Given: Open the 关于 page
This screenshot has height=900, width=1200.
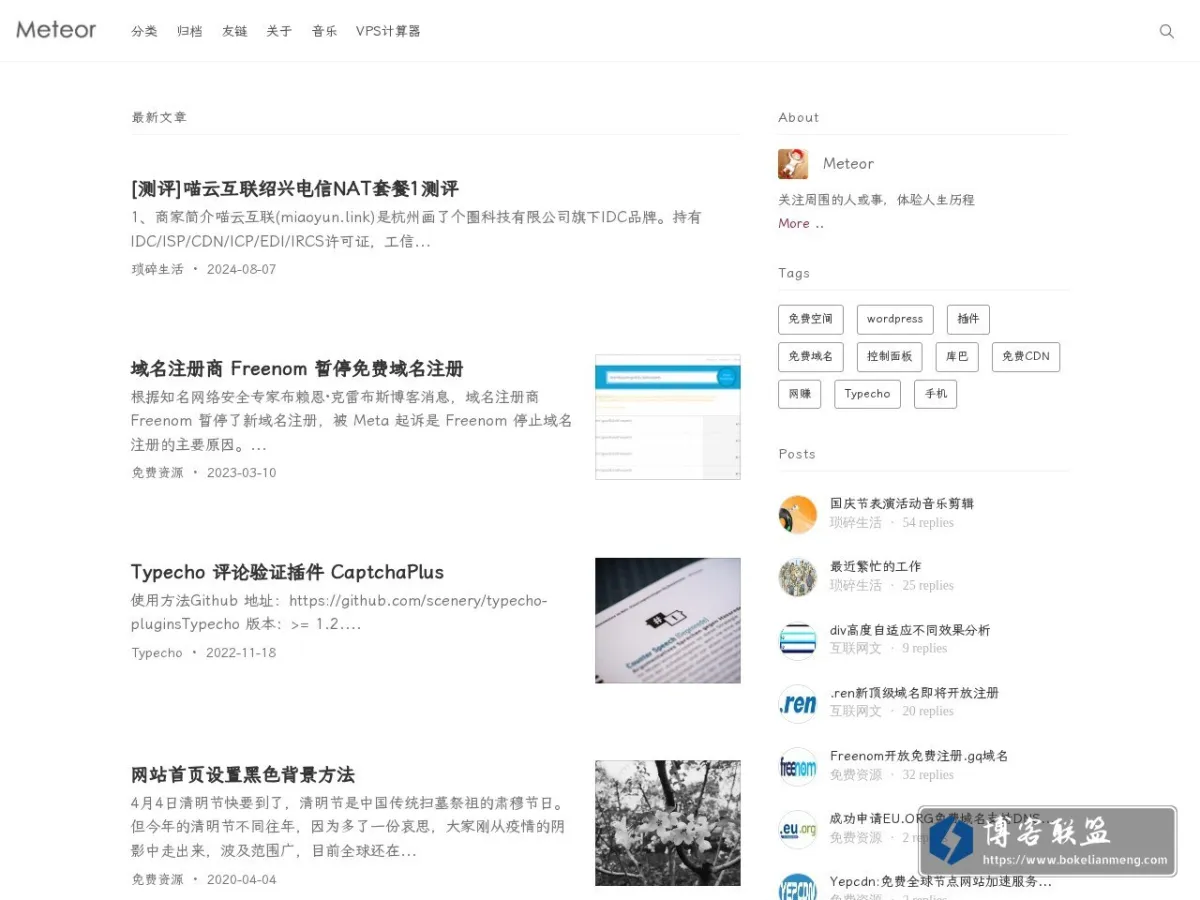Looking at the screenshot, I should tap(279, 31).
